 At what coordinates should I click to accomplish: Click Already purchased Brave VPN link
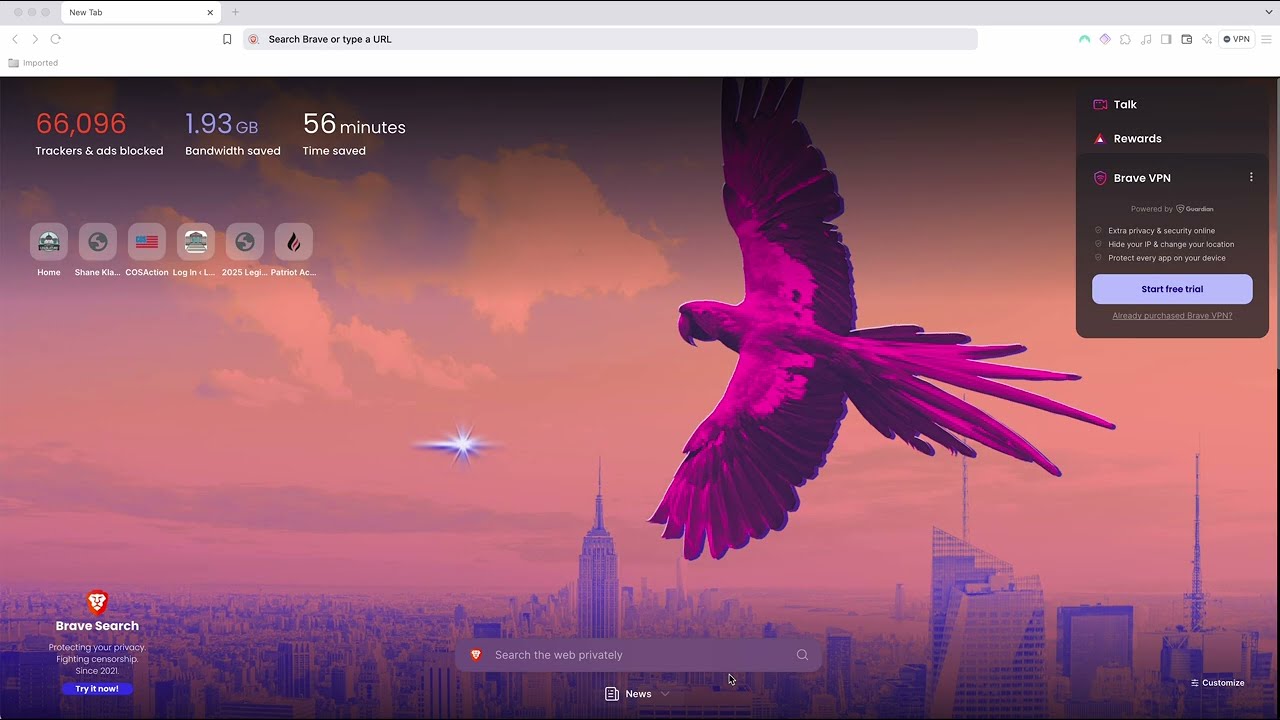pyautogui.click(x=1172, y=316)
